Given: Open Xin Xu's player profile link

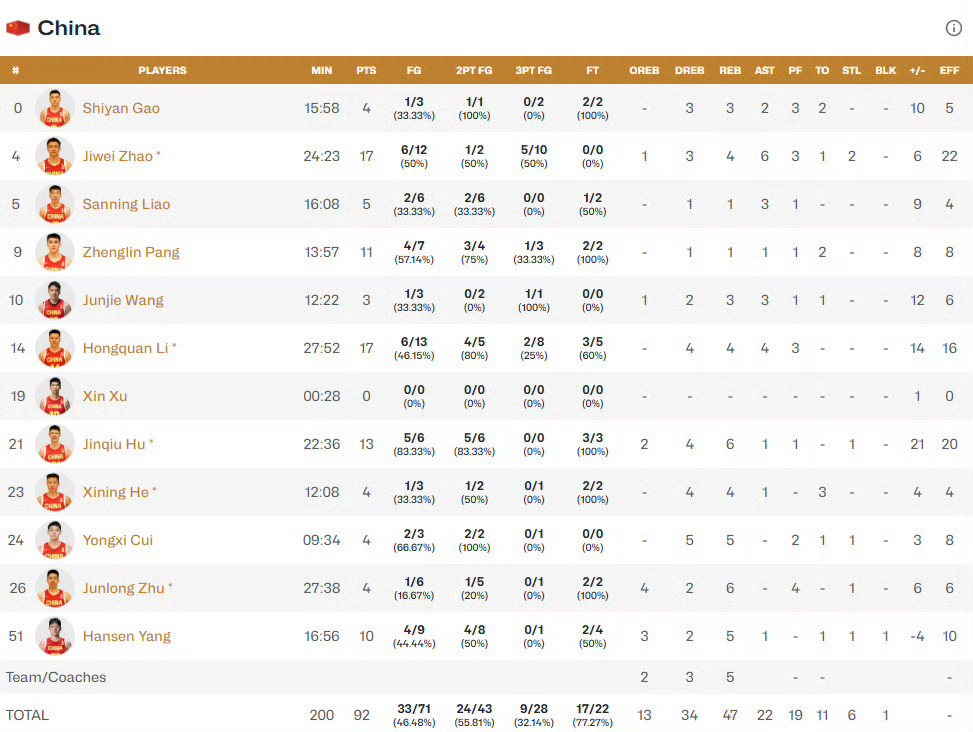Looking at the screenshot, I should (105, 396).
